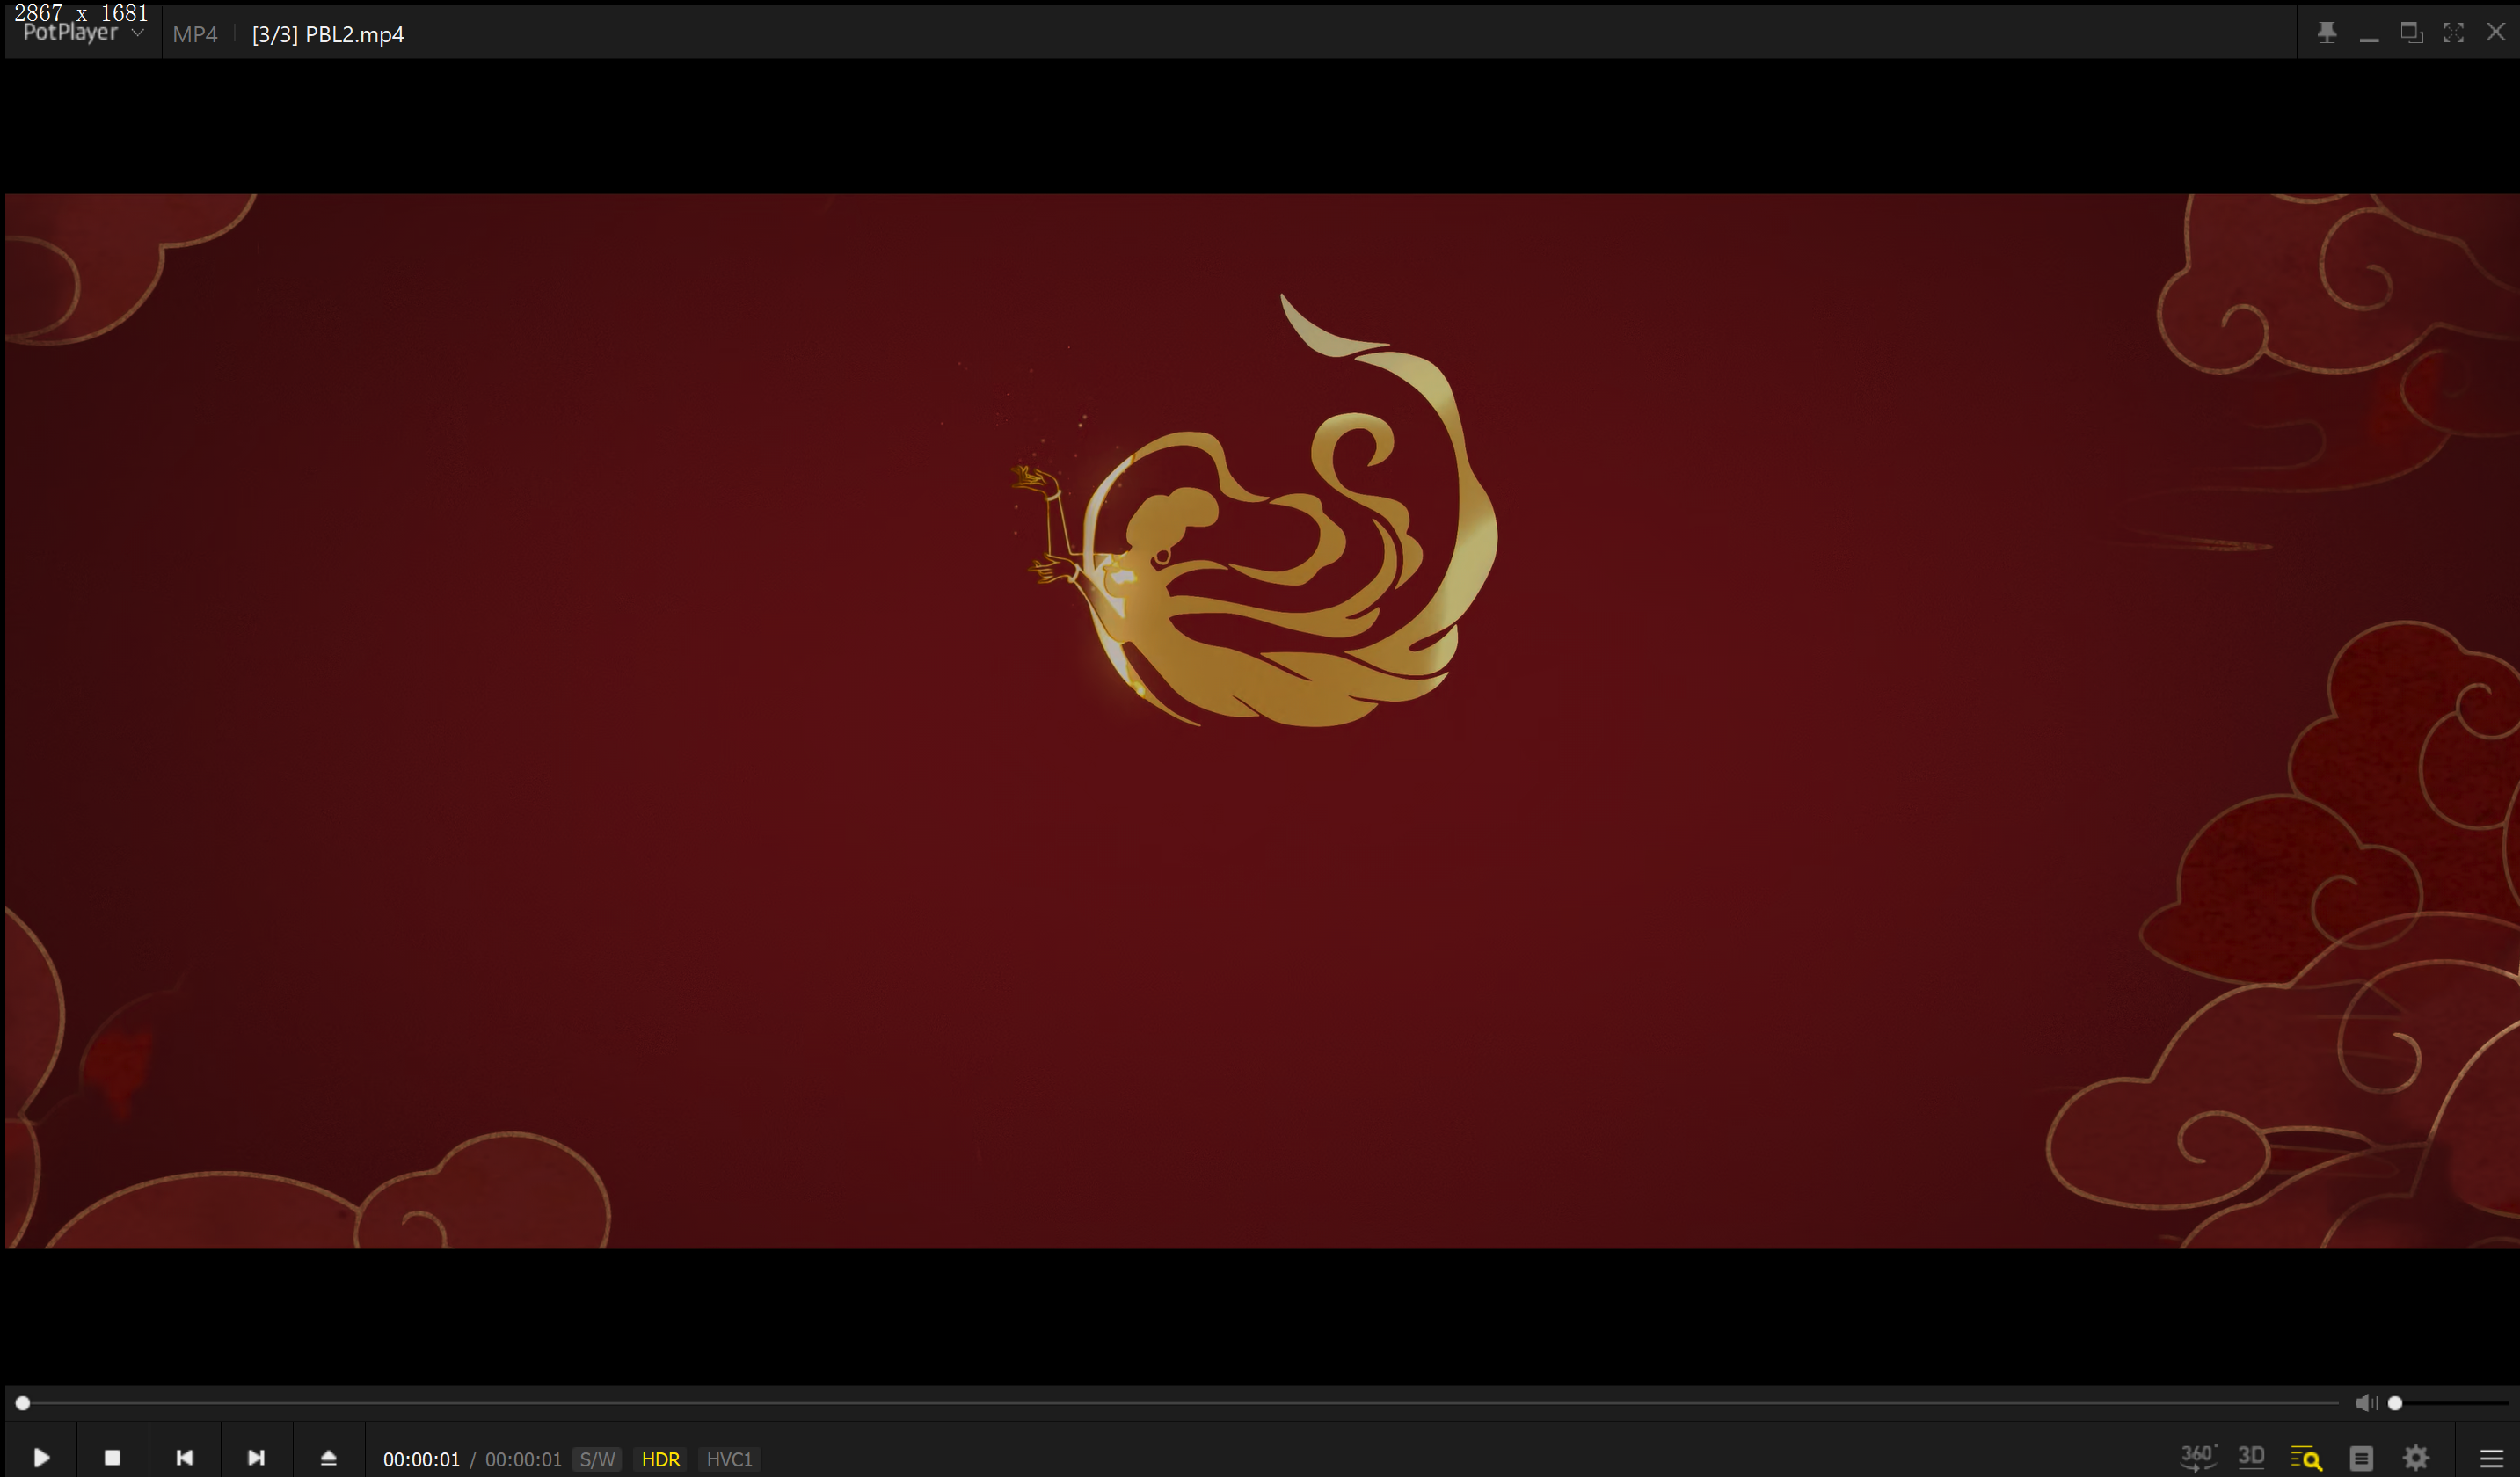Image resolution: width=2520 pixels, height=1477 pixels.
Task: Open the playlist hamburger menu
Action: [x=2491, y=1458]
